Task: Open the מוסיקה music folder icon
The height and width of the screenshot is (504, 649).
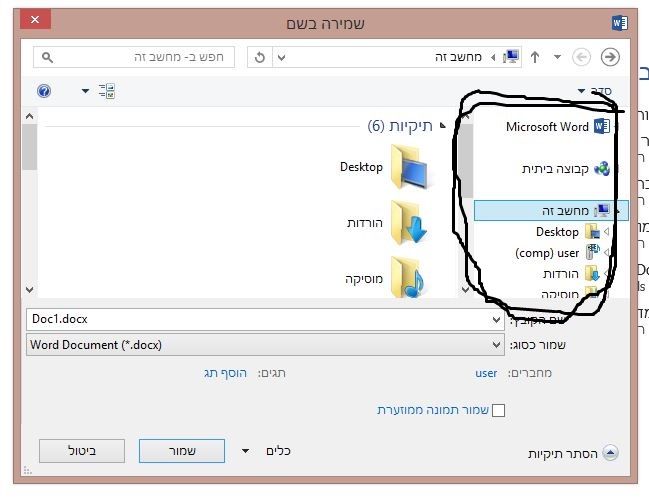Action: [x=410, y=277]
